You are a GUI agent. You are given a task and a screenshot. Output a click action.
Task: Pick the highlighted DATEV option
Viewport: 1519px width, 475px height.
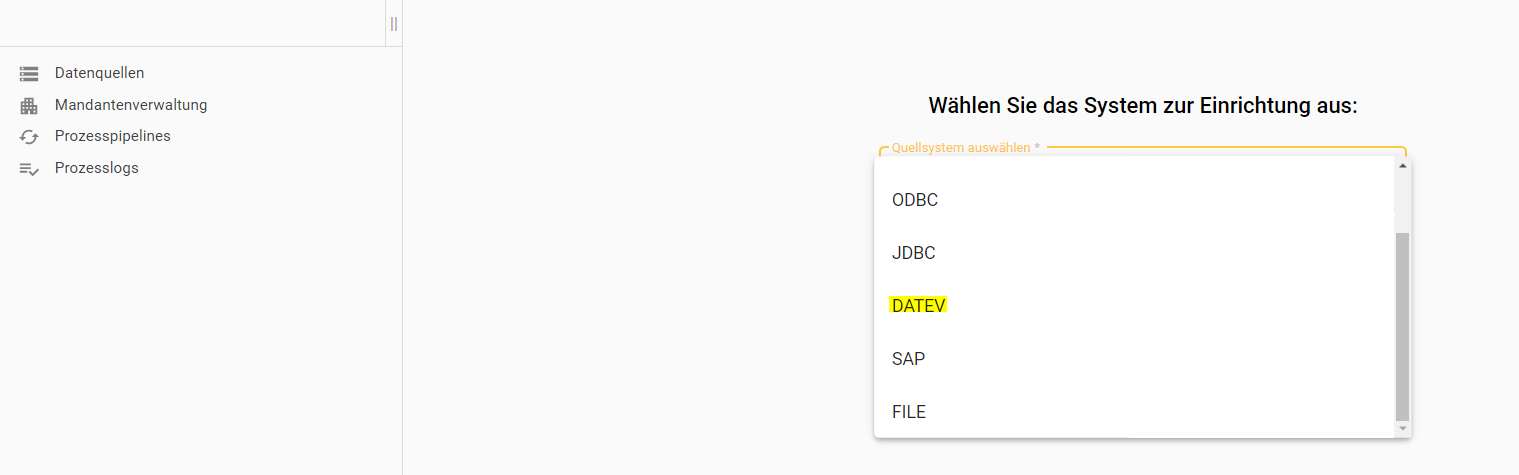918,305
